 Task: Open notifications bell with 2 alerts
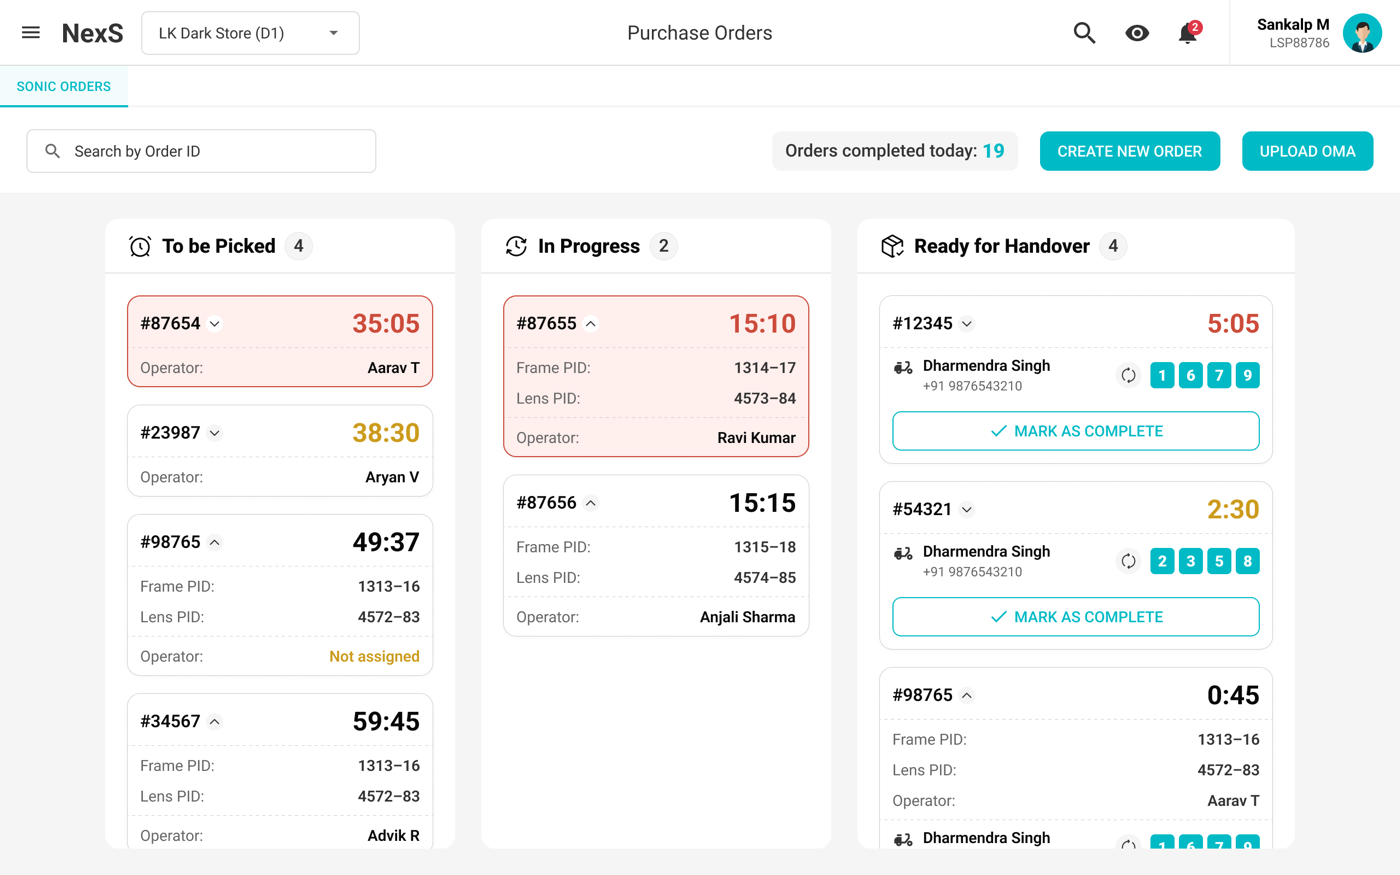1188,33
